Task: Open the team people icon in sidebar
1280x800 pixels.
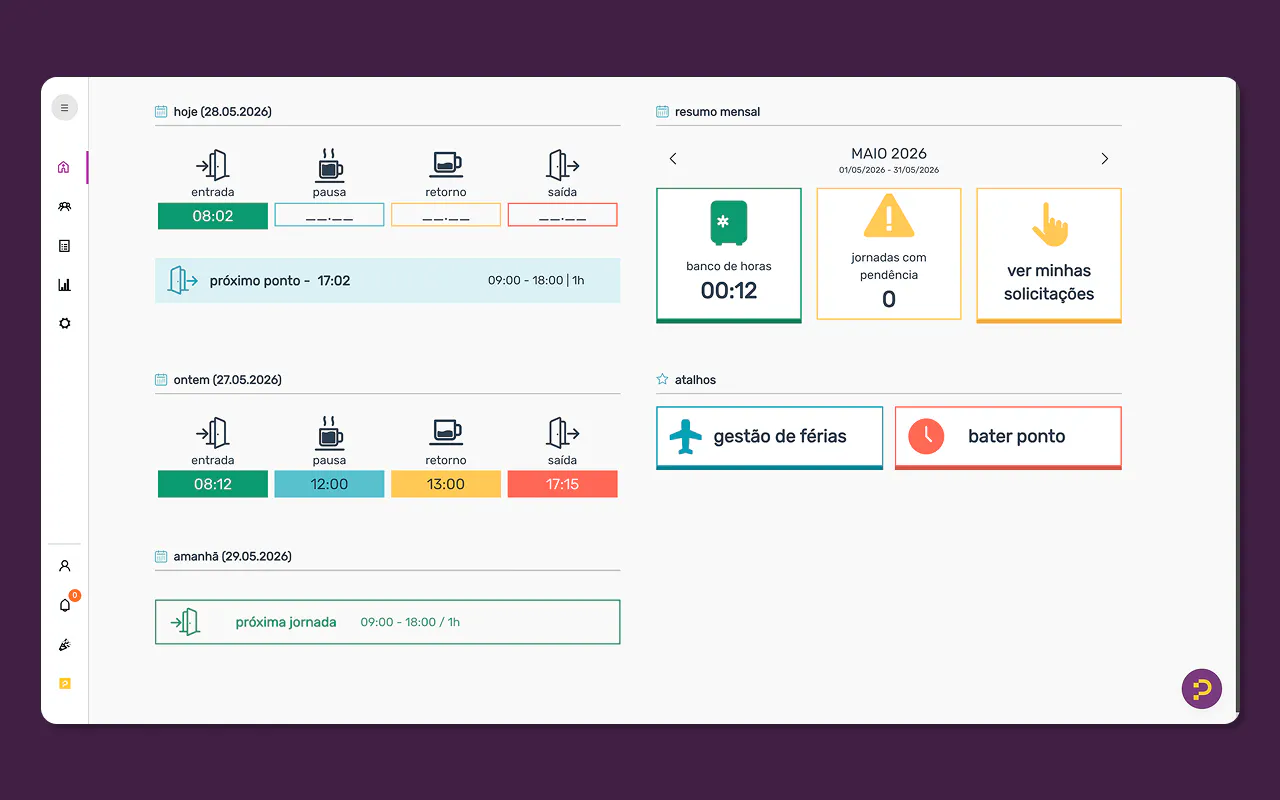Action: pos(64,206)
